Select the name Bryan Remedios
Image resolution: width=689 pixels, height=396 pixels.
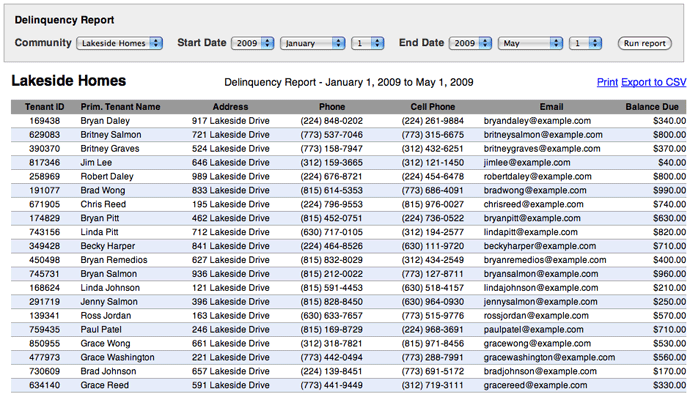tap(114, 260)
